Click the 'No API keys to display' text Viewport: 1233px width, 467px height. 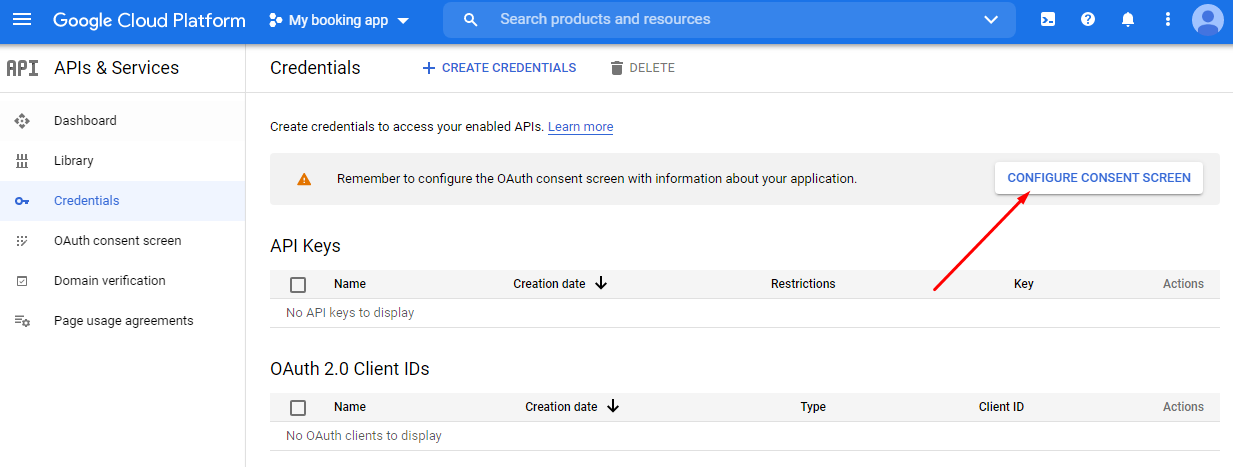pos(350,313)
